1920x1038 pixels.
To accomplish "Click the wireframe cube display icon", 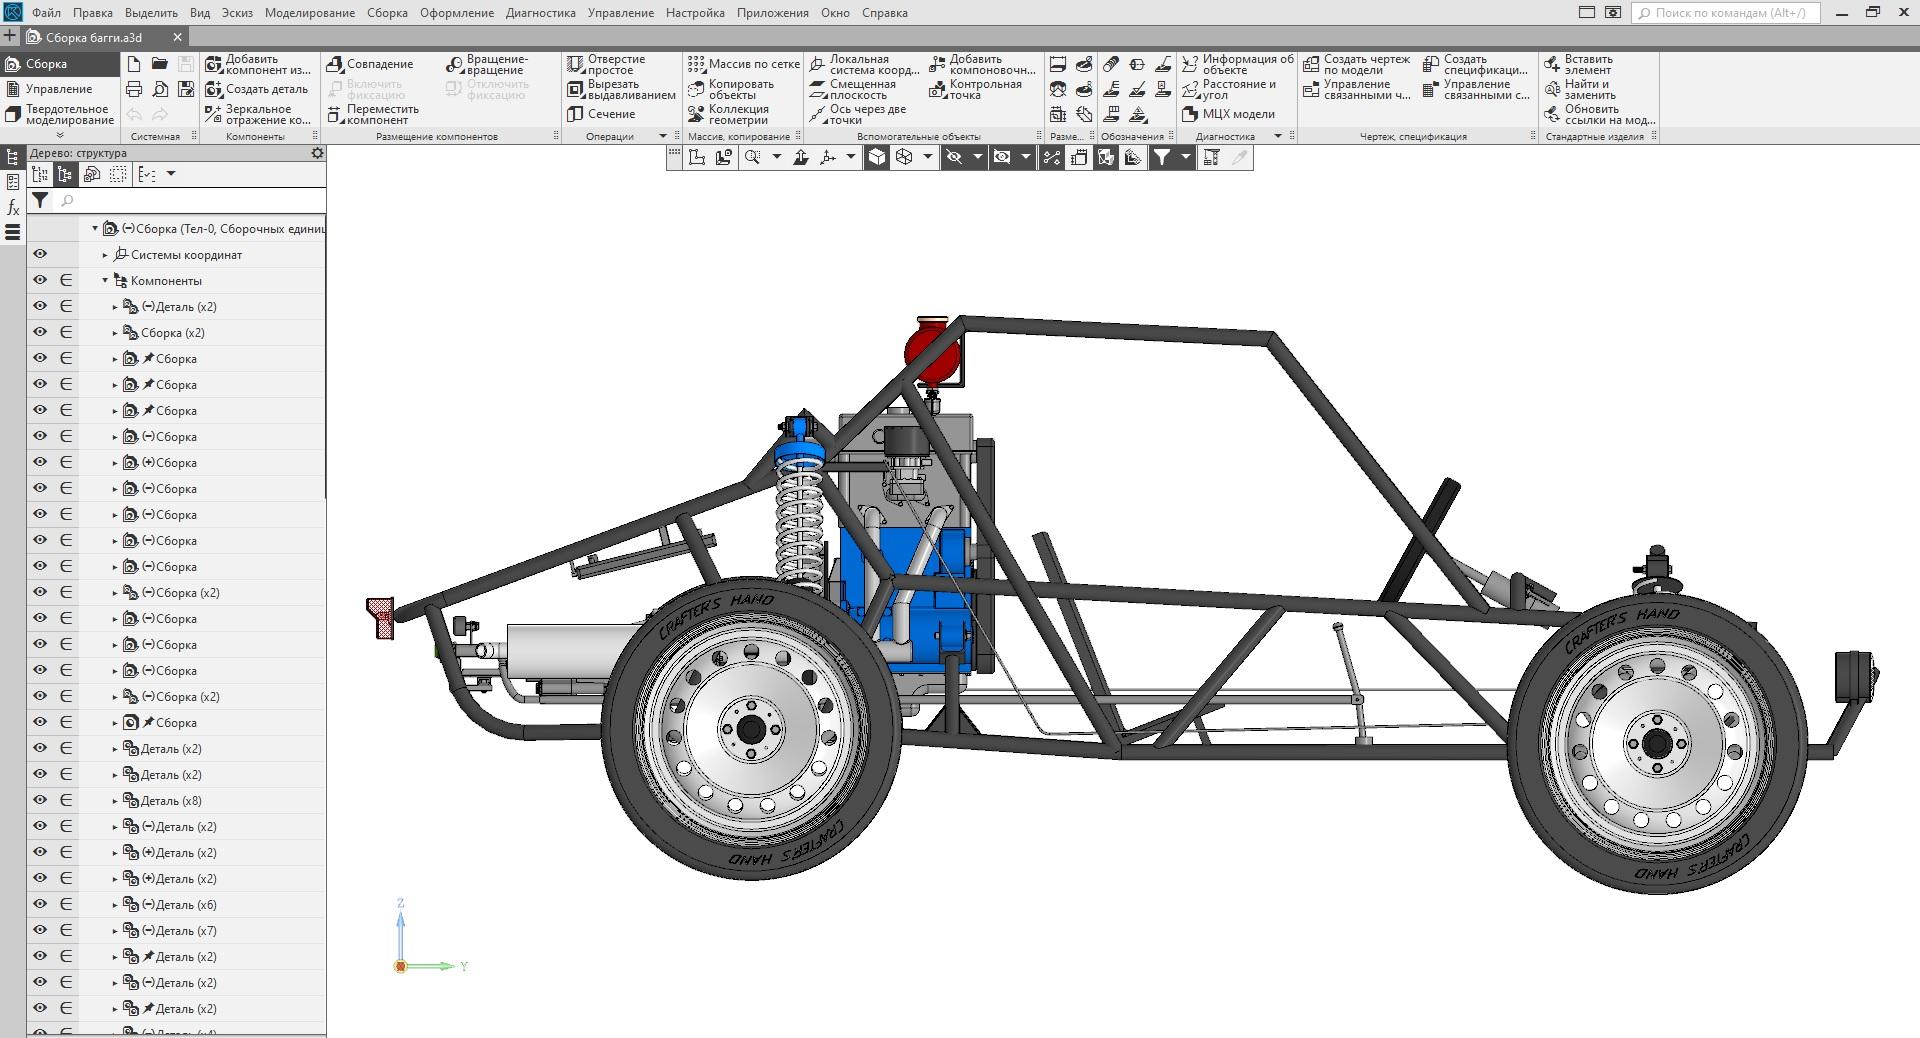I will 904,157.
